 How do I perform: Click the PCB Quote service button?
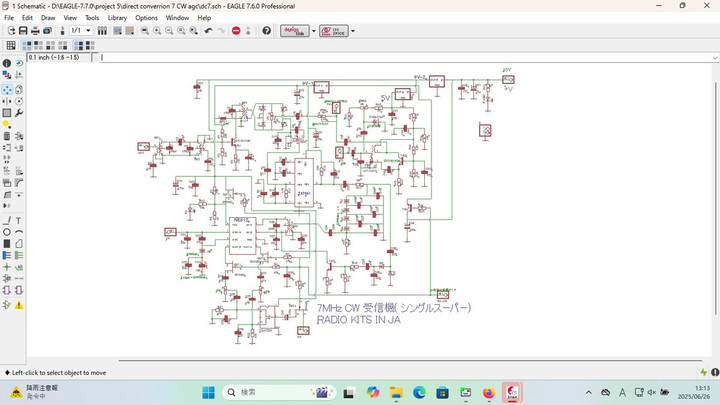pos(333,31)
